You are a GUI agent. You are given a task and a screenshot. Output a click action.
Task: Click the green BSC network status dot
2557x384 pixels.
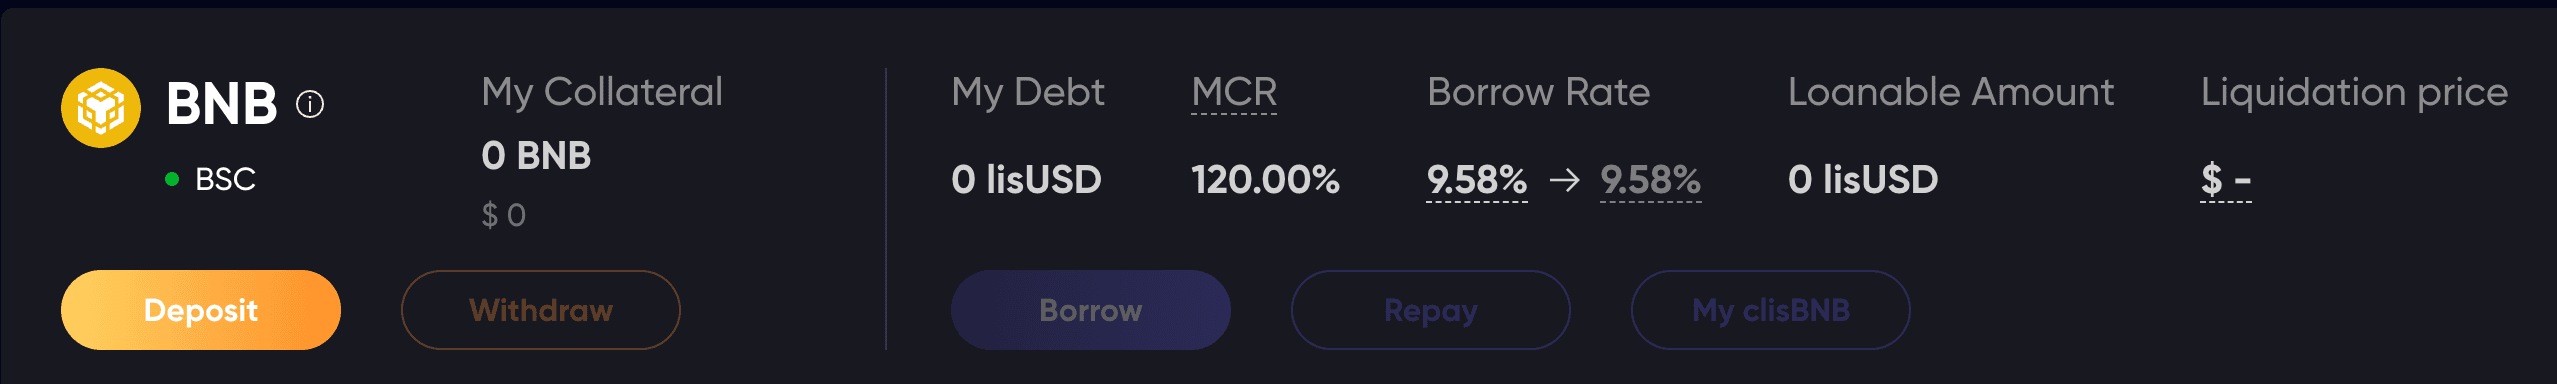(x=172, y=179)
